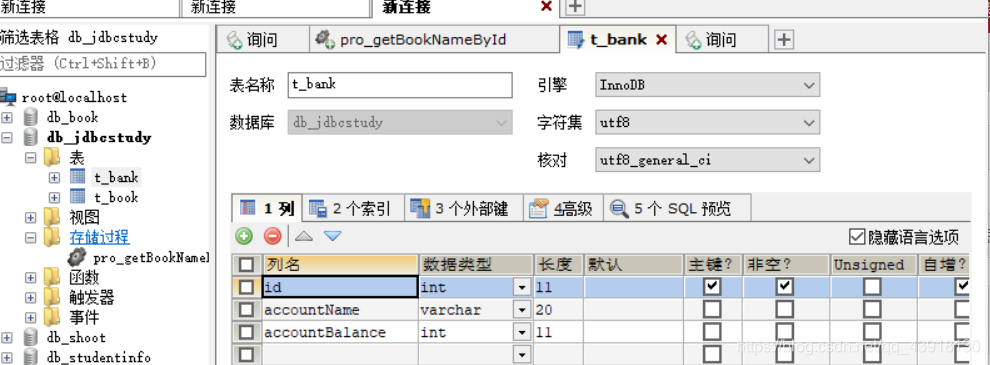Click the db_book database icon
990x365 pixels.
tap(30, 117)
